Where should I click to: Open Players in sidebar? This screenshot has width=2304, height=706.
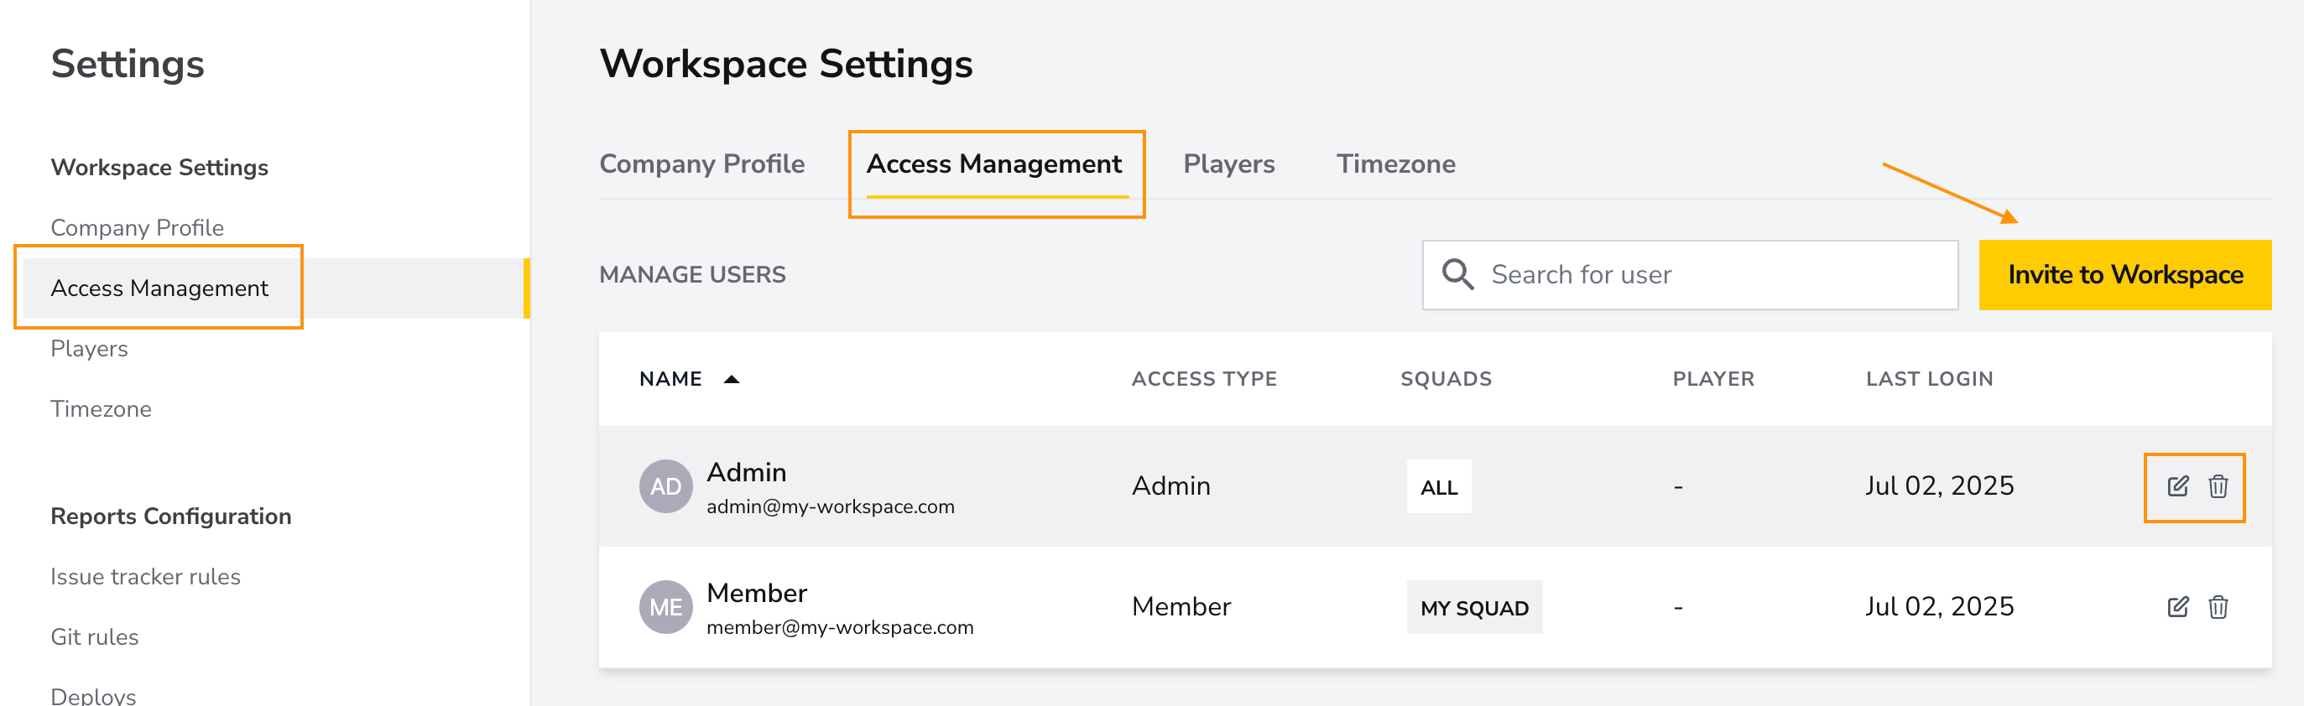89,349
